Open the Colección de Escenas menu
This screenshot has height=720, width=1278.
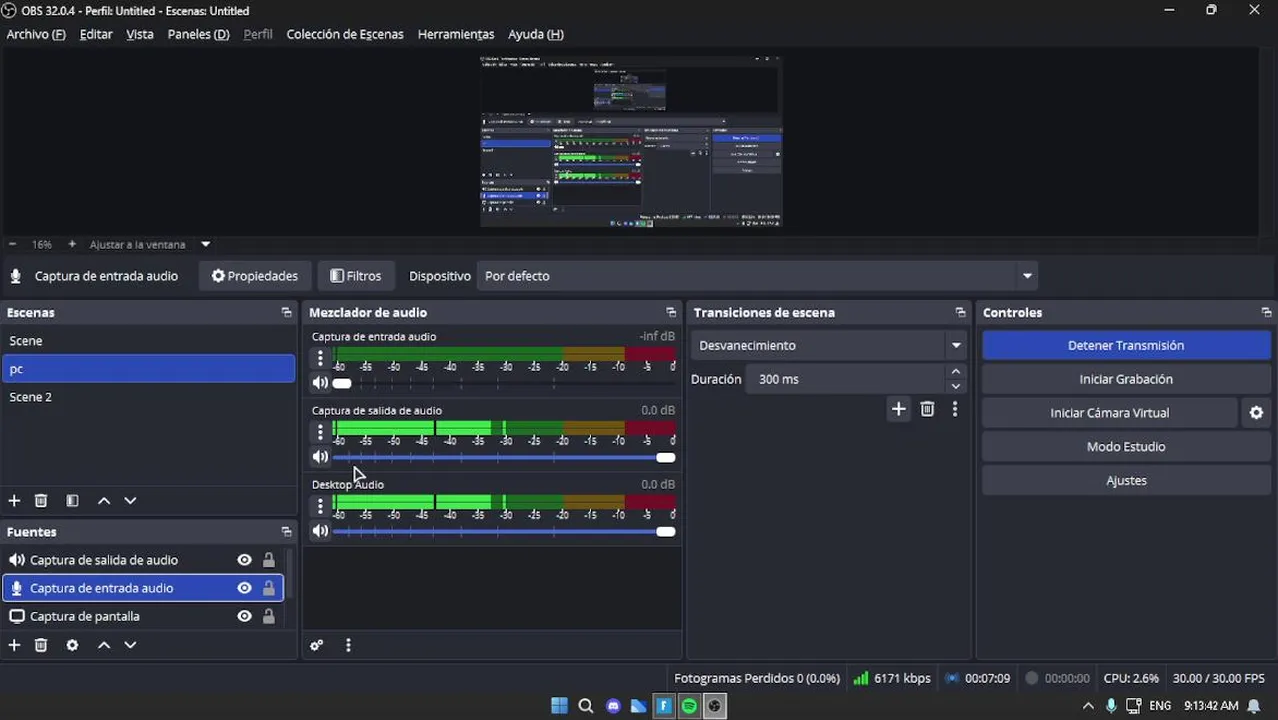(345, 34)
